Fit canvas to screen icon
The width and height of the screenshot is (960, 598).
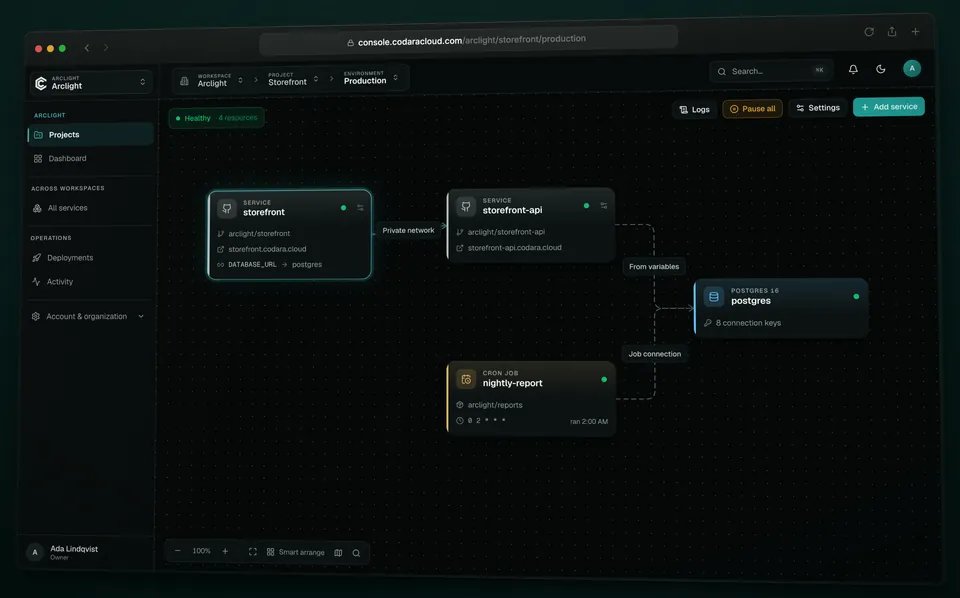[x=253, y=552]
